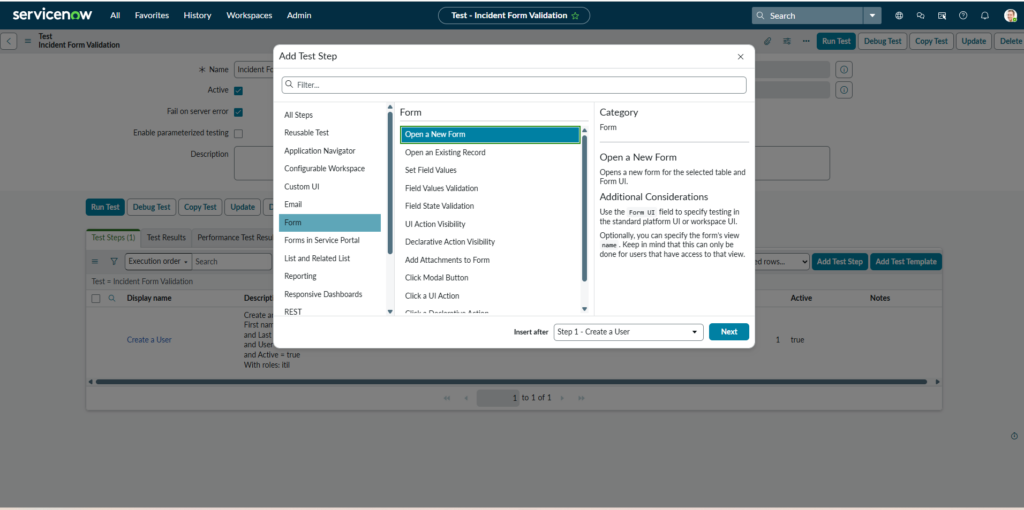Open the help question mark icon

(x=963, y=16)
